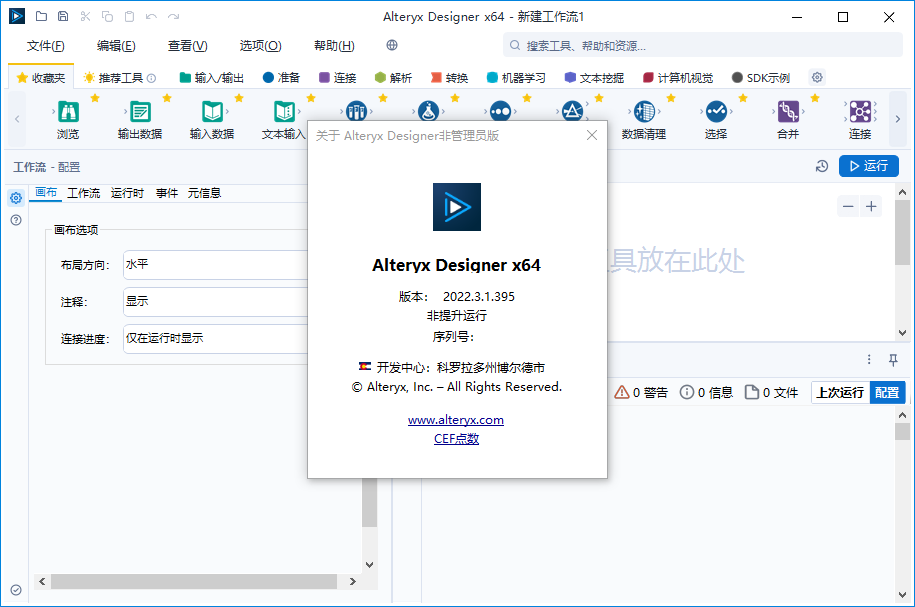This screenshot has width=915, height=607.
Task: Follow the www.alteryx.com link
Action: pos(456,420)
